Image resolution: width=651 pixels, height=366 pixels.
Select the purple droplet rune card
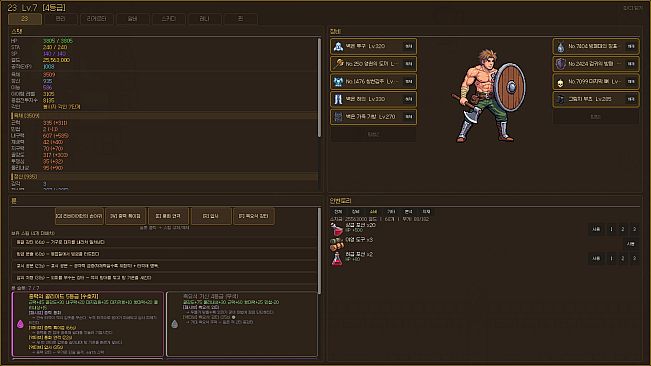pyautogui.click(x=88, y=324)
